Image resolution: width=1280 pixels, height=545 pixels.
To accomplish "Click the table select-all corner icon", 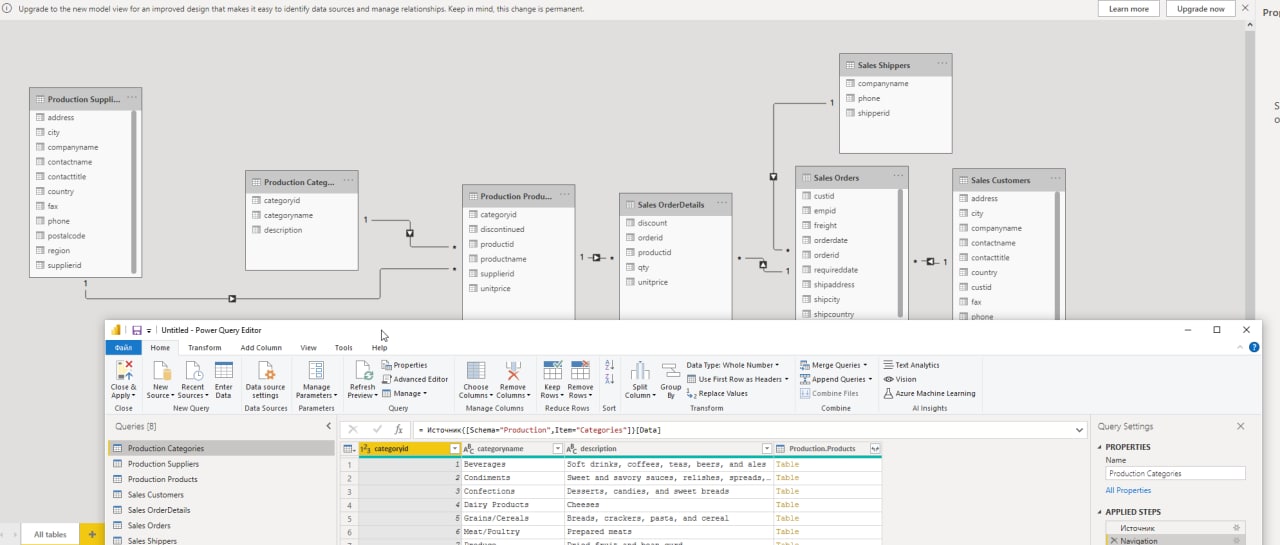I will [x=348, y=449].
